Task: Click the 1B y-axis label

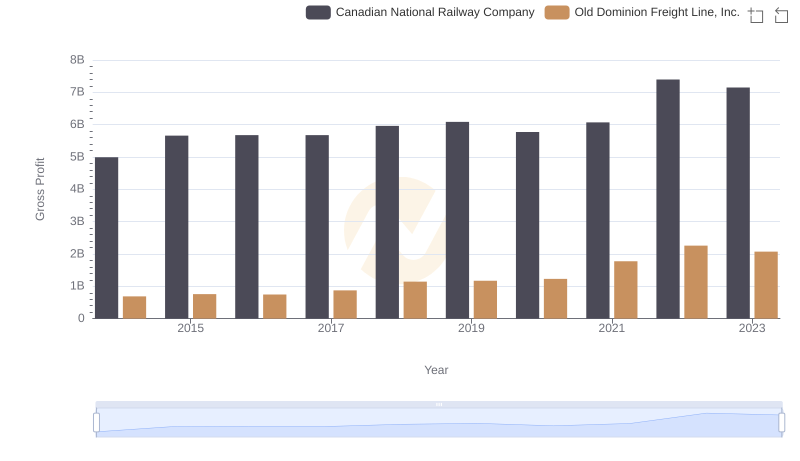Action: [x=78, y=286]
